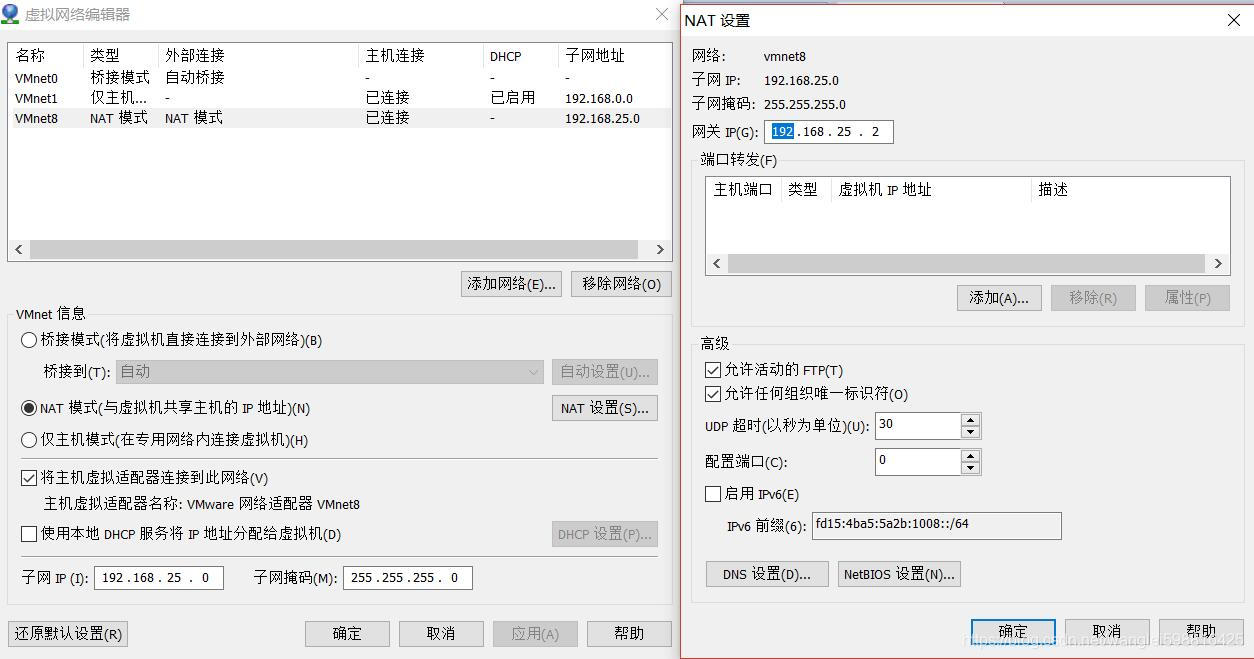Screen dimensions: 1254x659
Task: Click 取消 in NAT 设置 dialog
Action: (x=1107, y=632)
